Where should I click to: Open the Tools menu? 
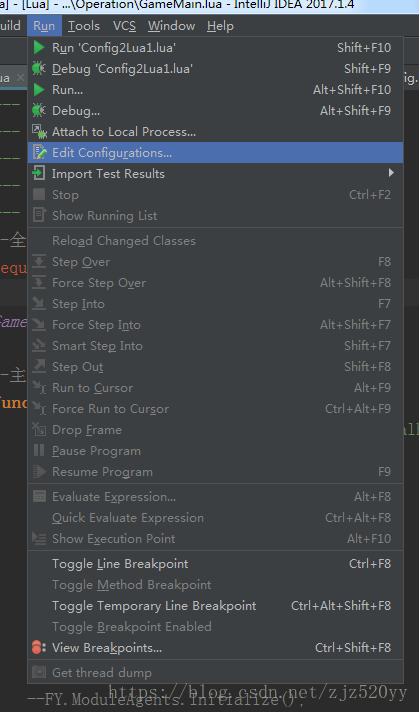click(84, 26)
